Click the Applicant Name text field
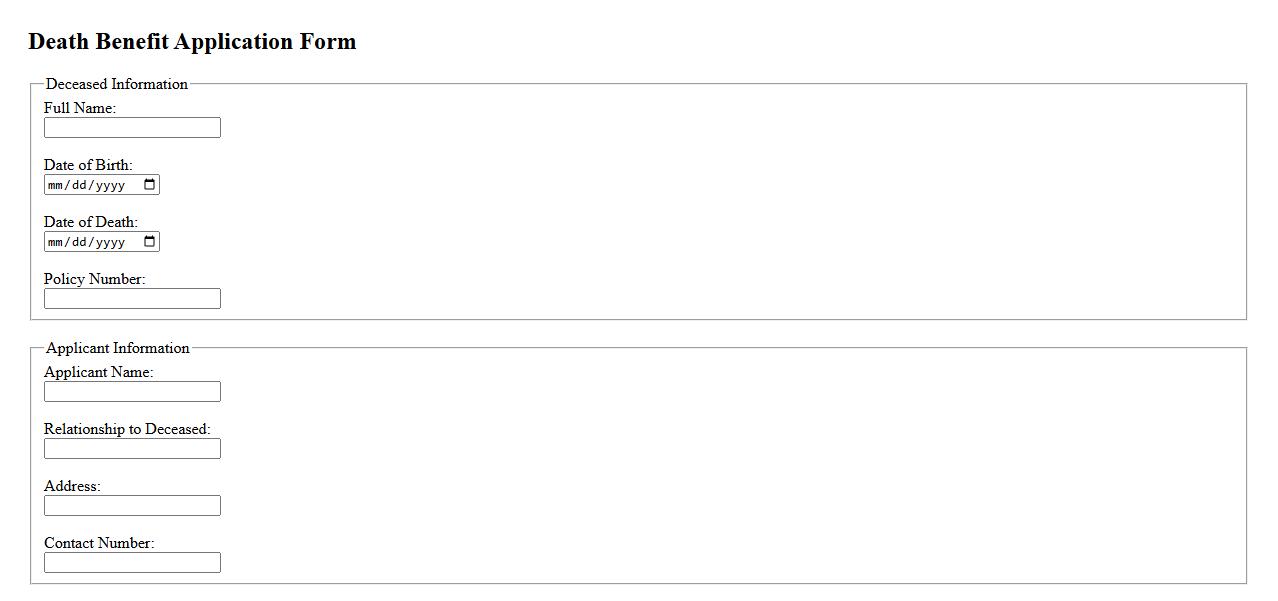The height and width of the screenshot is (601, 1278). click(x=132, y=392)
